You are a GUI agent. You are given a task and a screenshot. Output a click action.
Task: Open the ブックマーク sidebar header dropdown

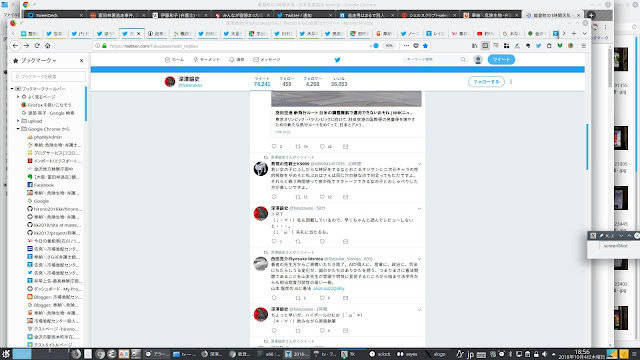39,60
